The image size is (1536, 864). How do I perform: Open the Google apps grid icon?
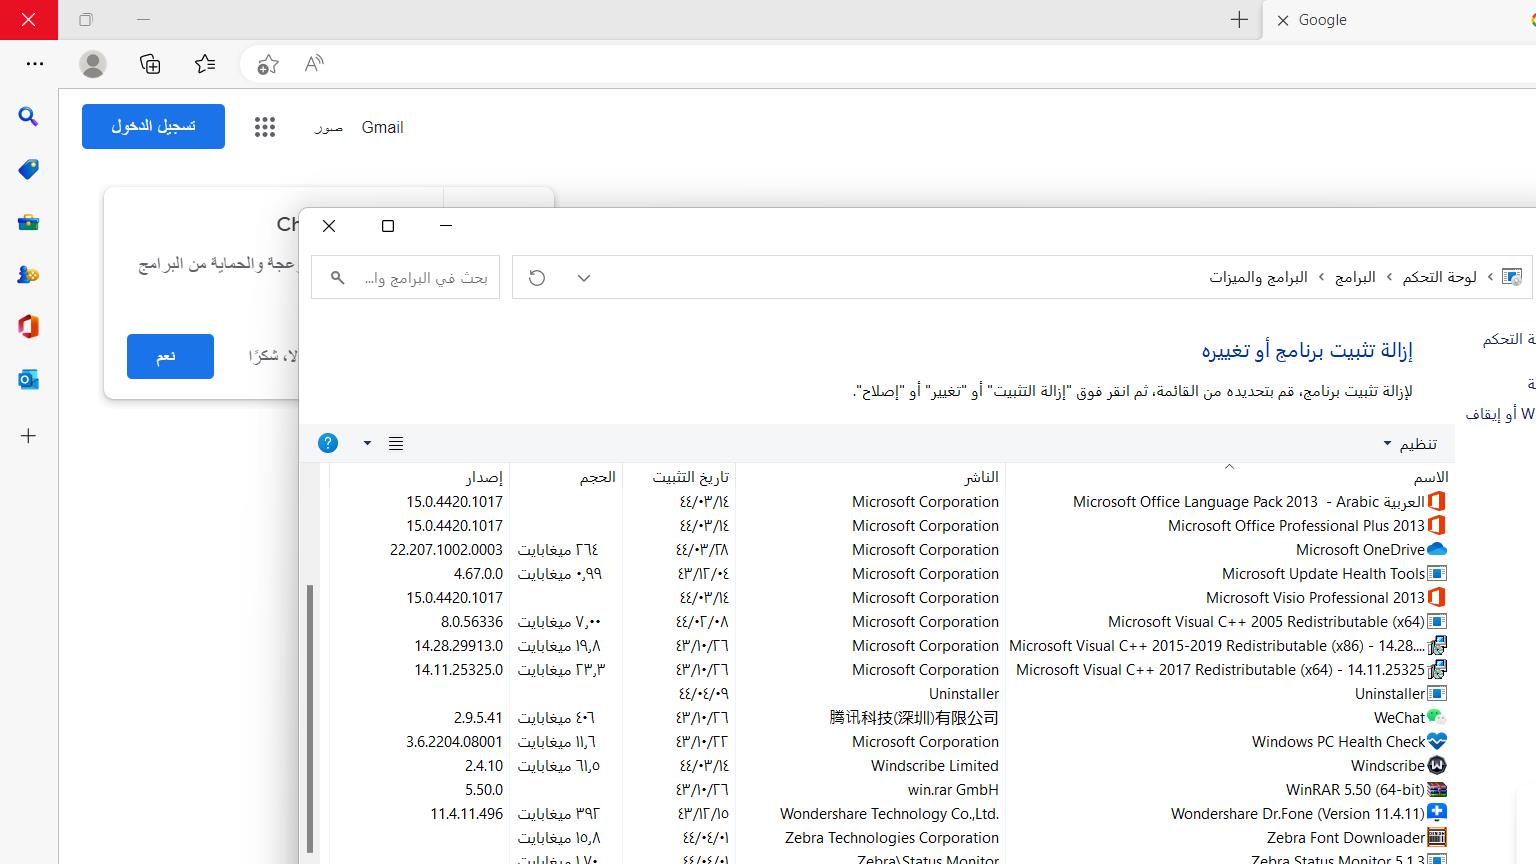(265, 127)
